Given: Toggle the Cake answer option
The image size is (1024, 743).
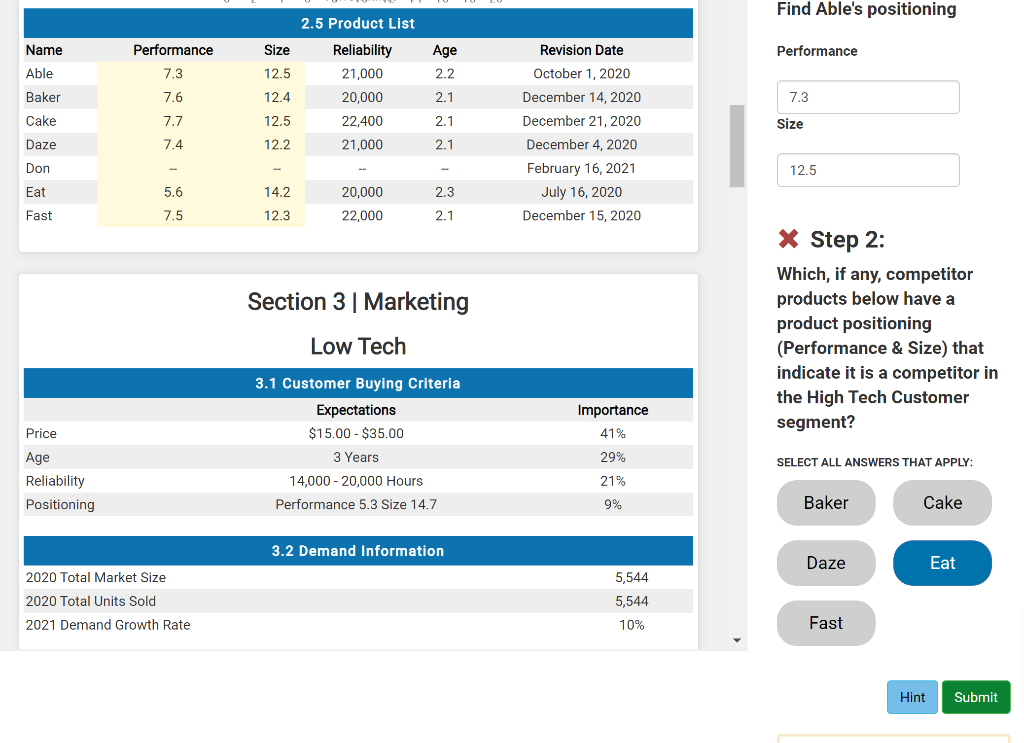Looking at the screenshot, I should point(942,502).
